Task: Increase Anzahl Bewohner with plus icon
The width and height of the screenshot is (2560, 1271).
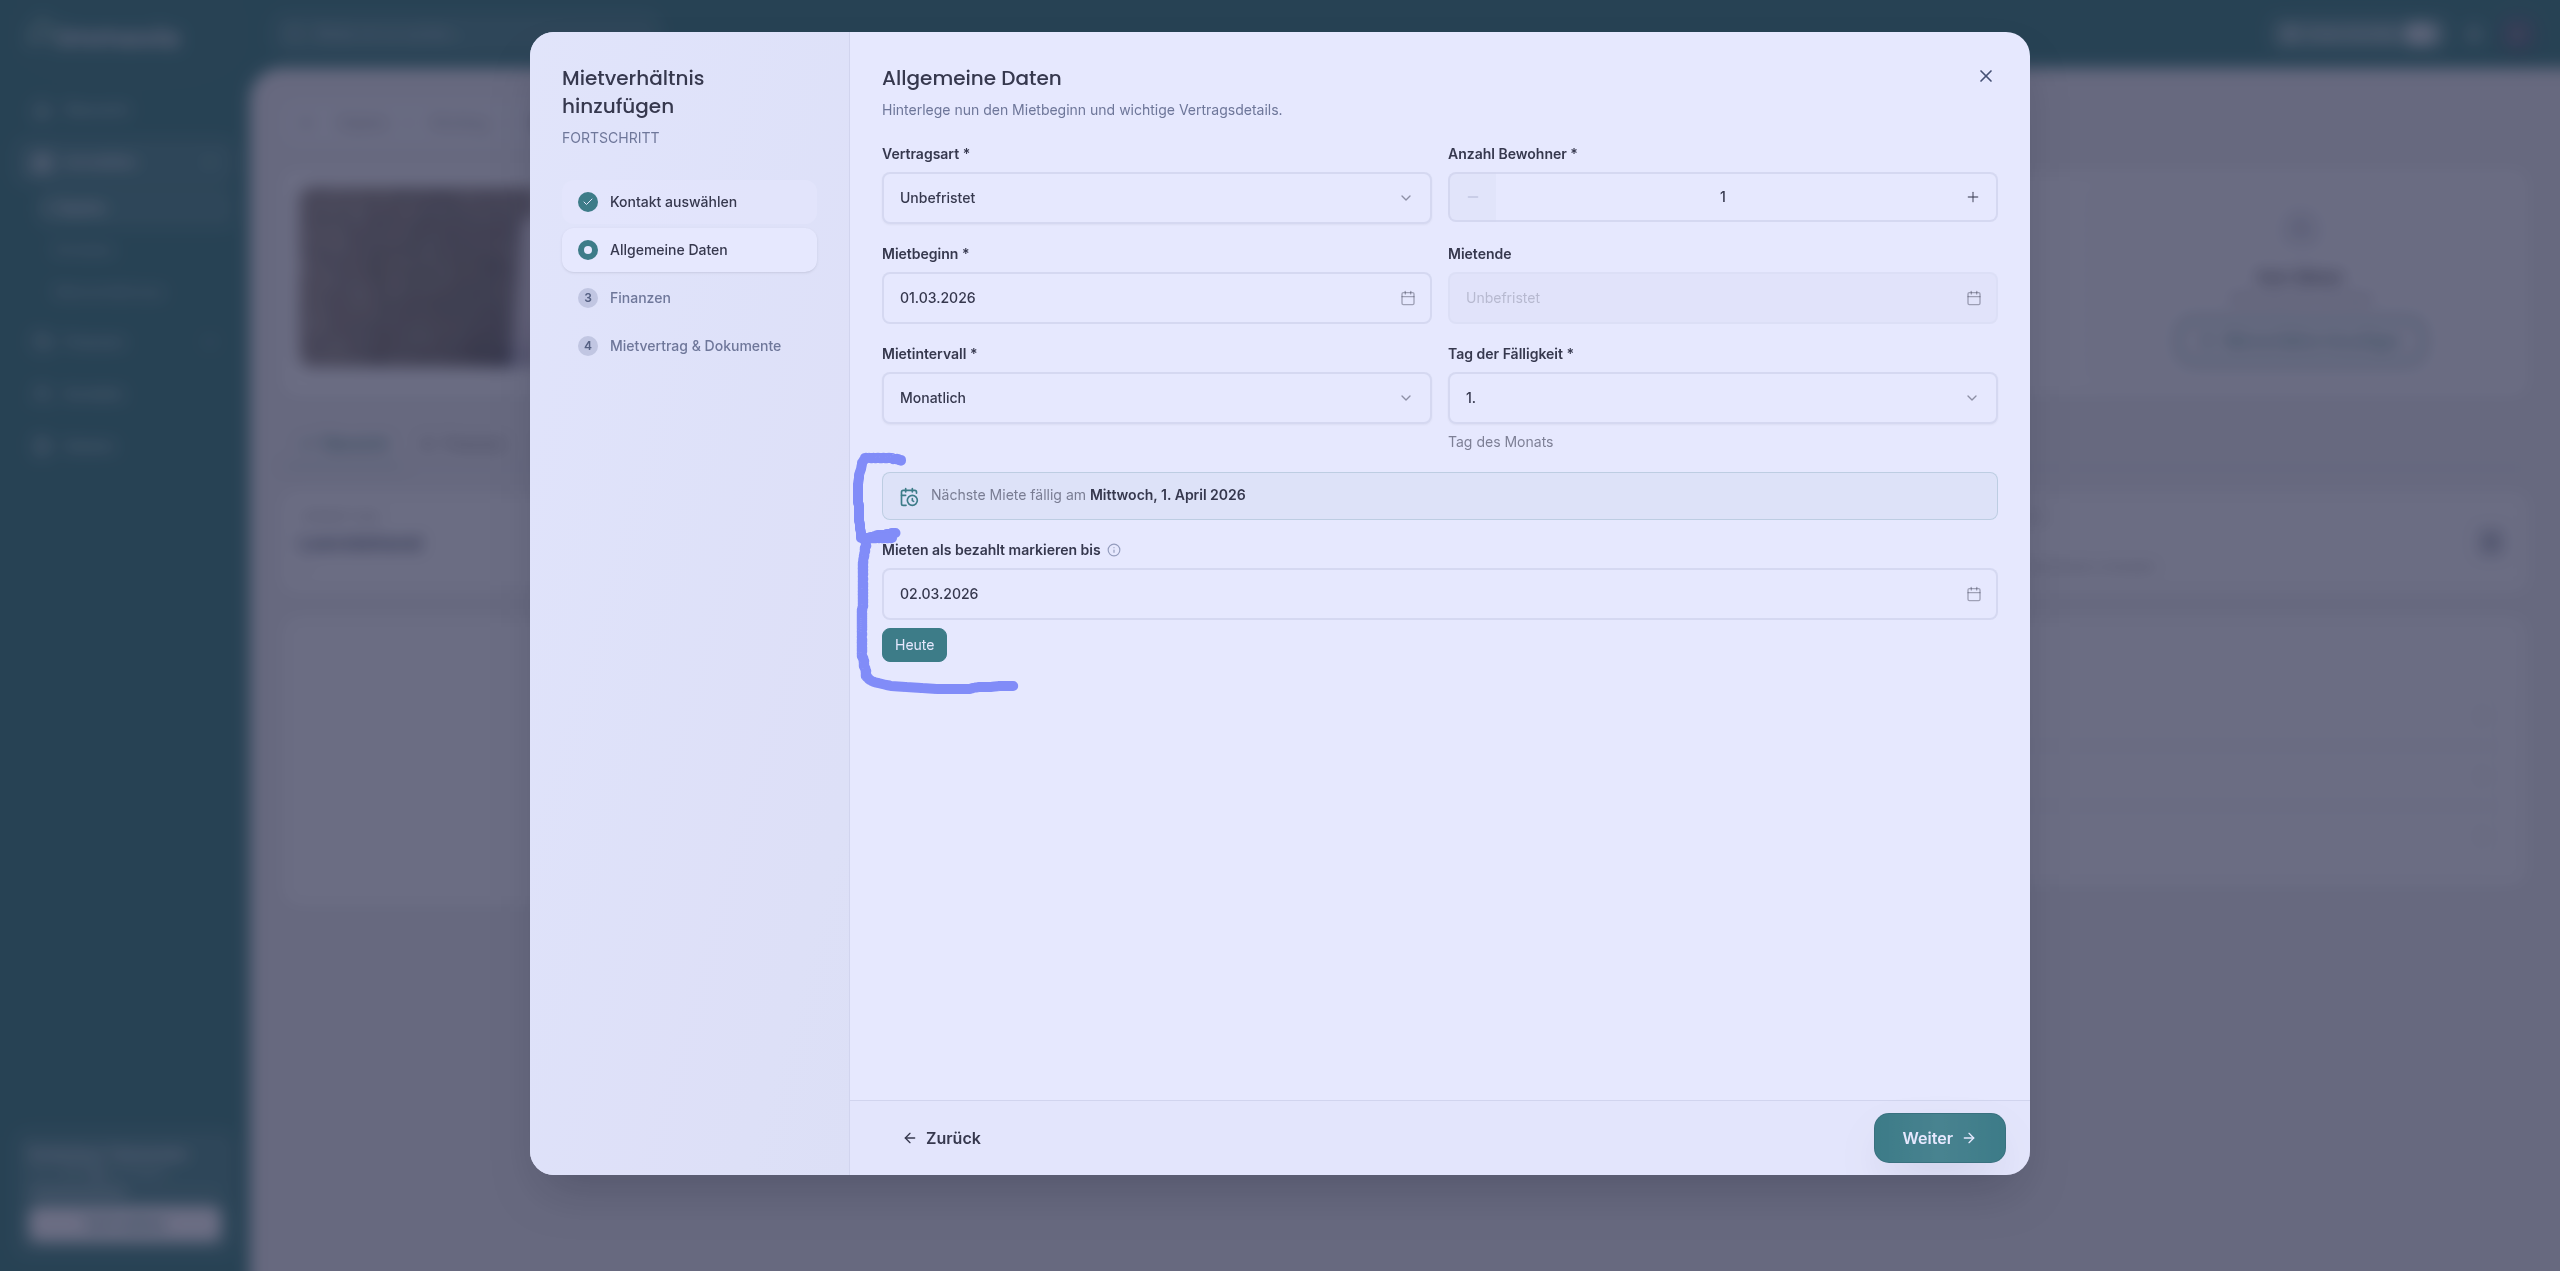Action: click(1972, 197)
